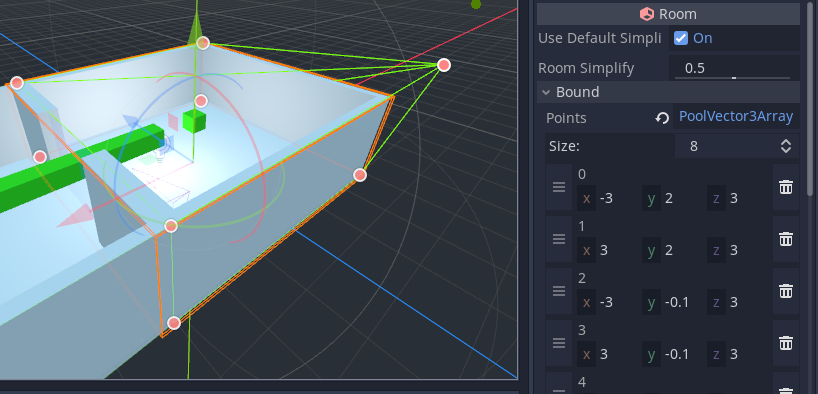Adjust the Room Simplify slider

coord(733,78)
